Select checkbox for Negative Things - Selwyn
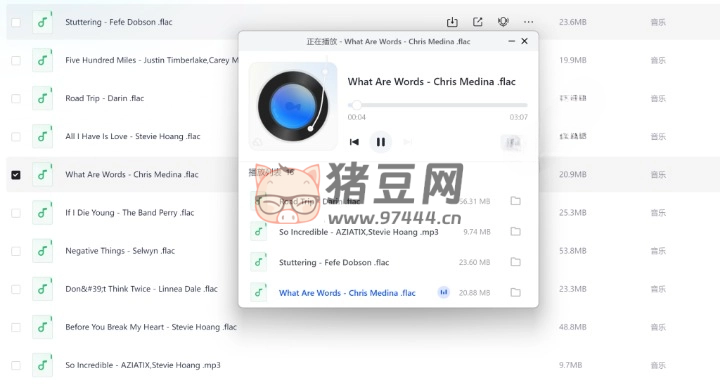 point(16,251)
